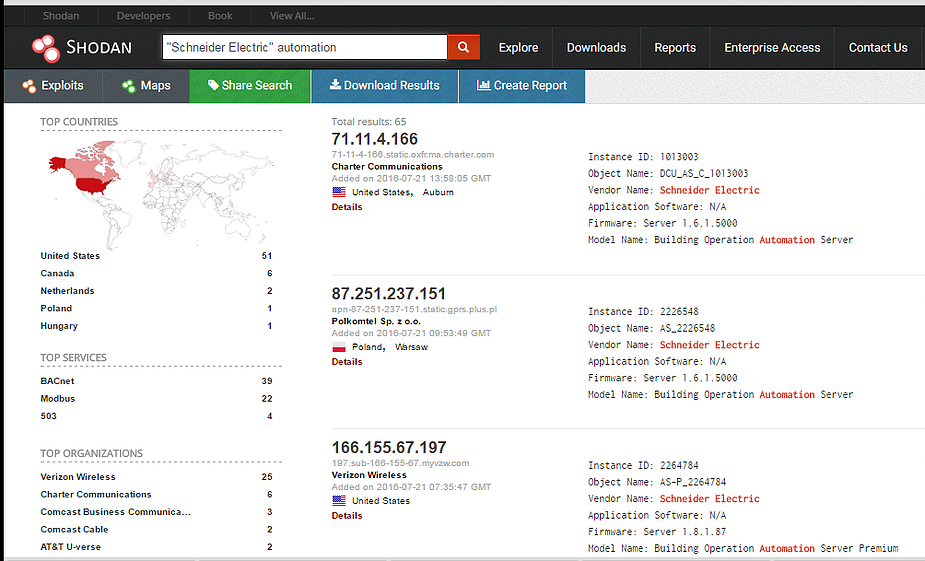
Task: Click Firmware: Server 1.8.1.87 line
Action: (657, 532)
